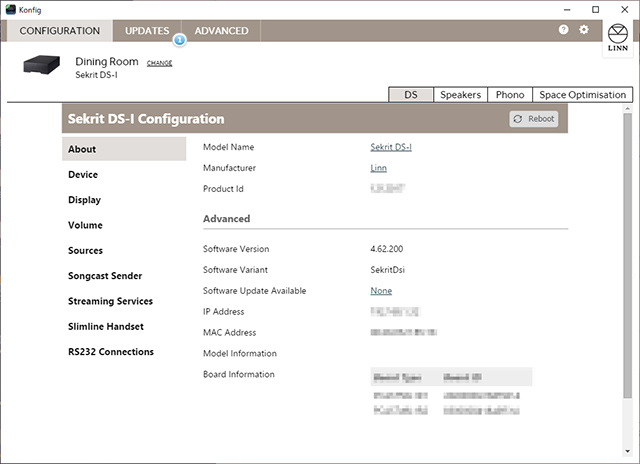
Task: Click the Model Information label
Action: click(240, 353)
